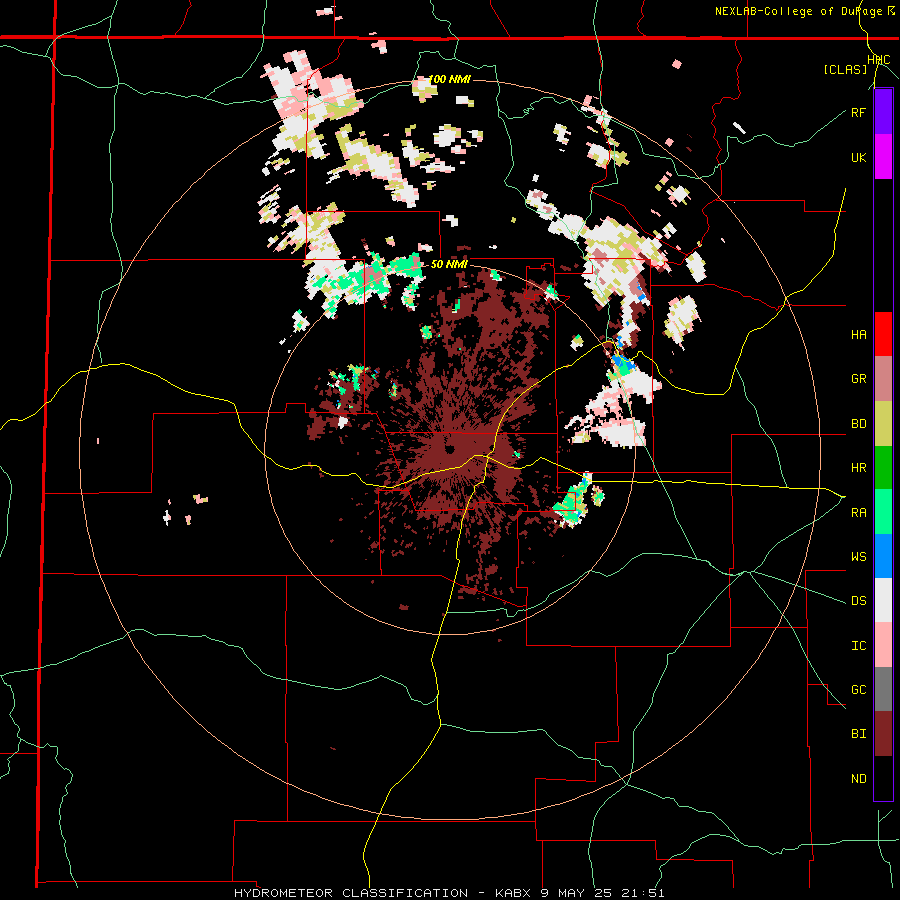Click the RA bright green legend swatch
This screenshot has width=900, height=900.
coord(883,512)
